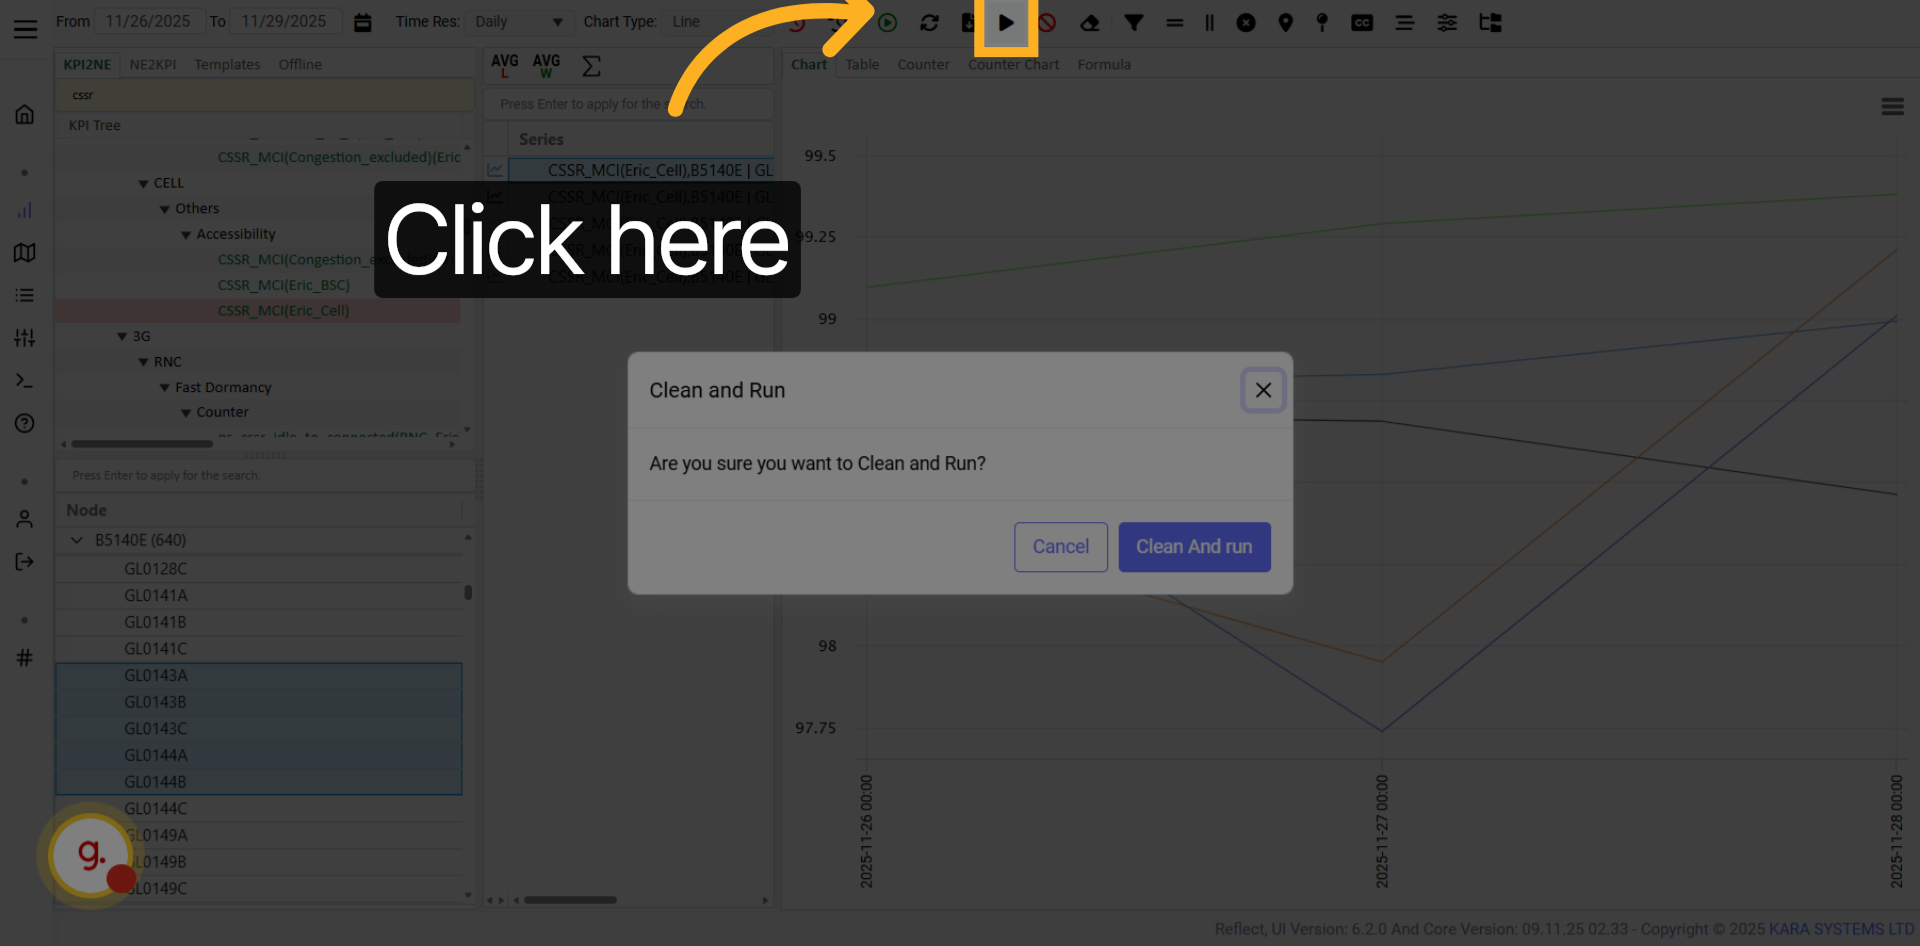Go to Home in left sidebar
This screenshot has height=946, width=1920.
click(x=25, y=114)
